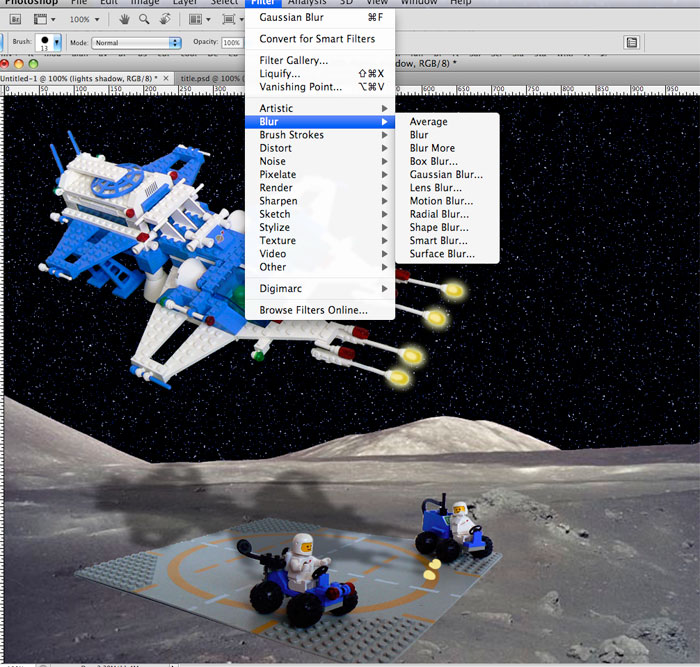Expand the Artistic filter submenu

(x=320, y=108)
